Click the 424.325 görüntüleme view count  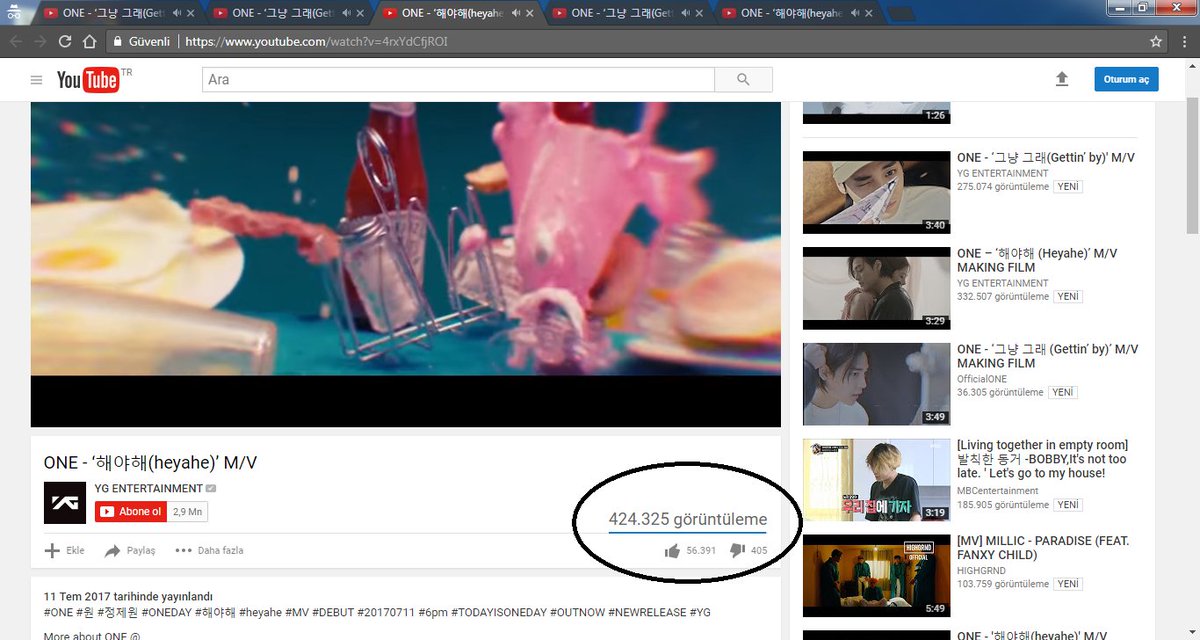click(x=688, y=519)
